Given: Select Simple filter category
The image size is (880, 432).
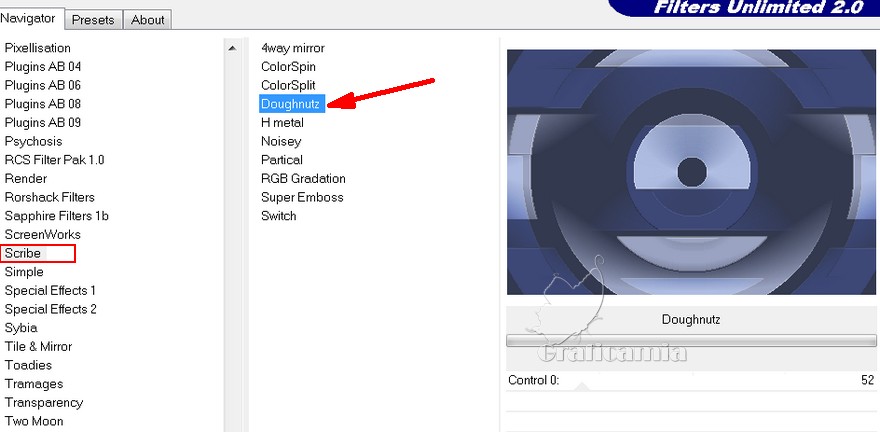Looking at the screenshot, I should [24, 272].
